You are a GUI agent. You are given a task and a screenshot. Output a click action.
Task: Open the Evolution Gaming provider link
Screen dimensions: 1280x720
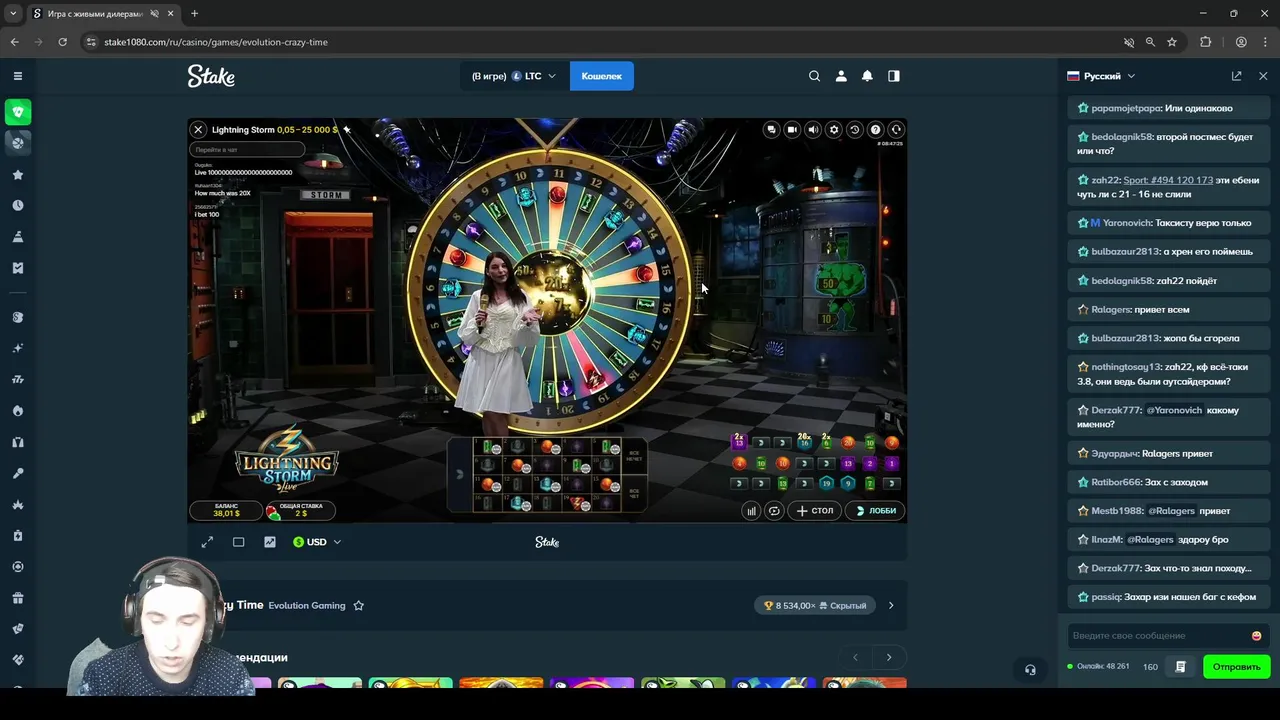coord(307,605)
